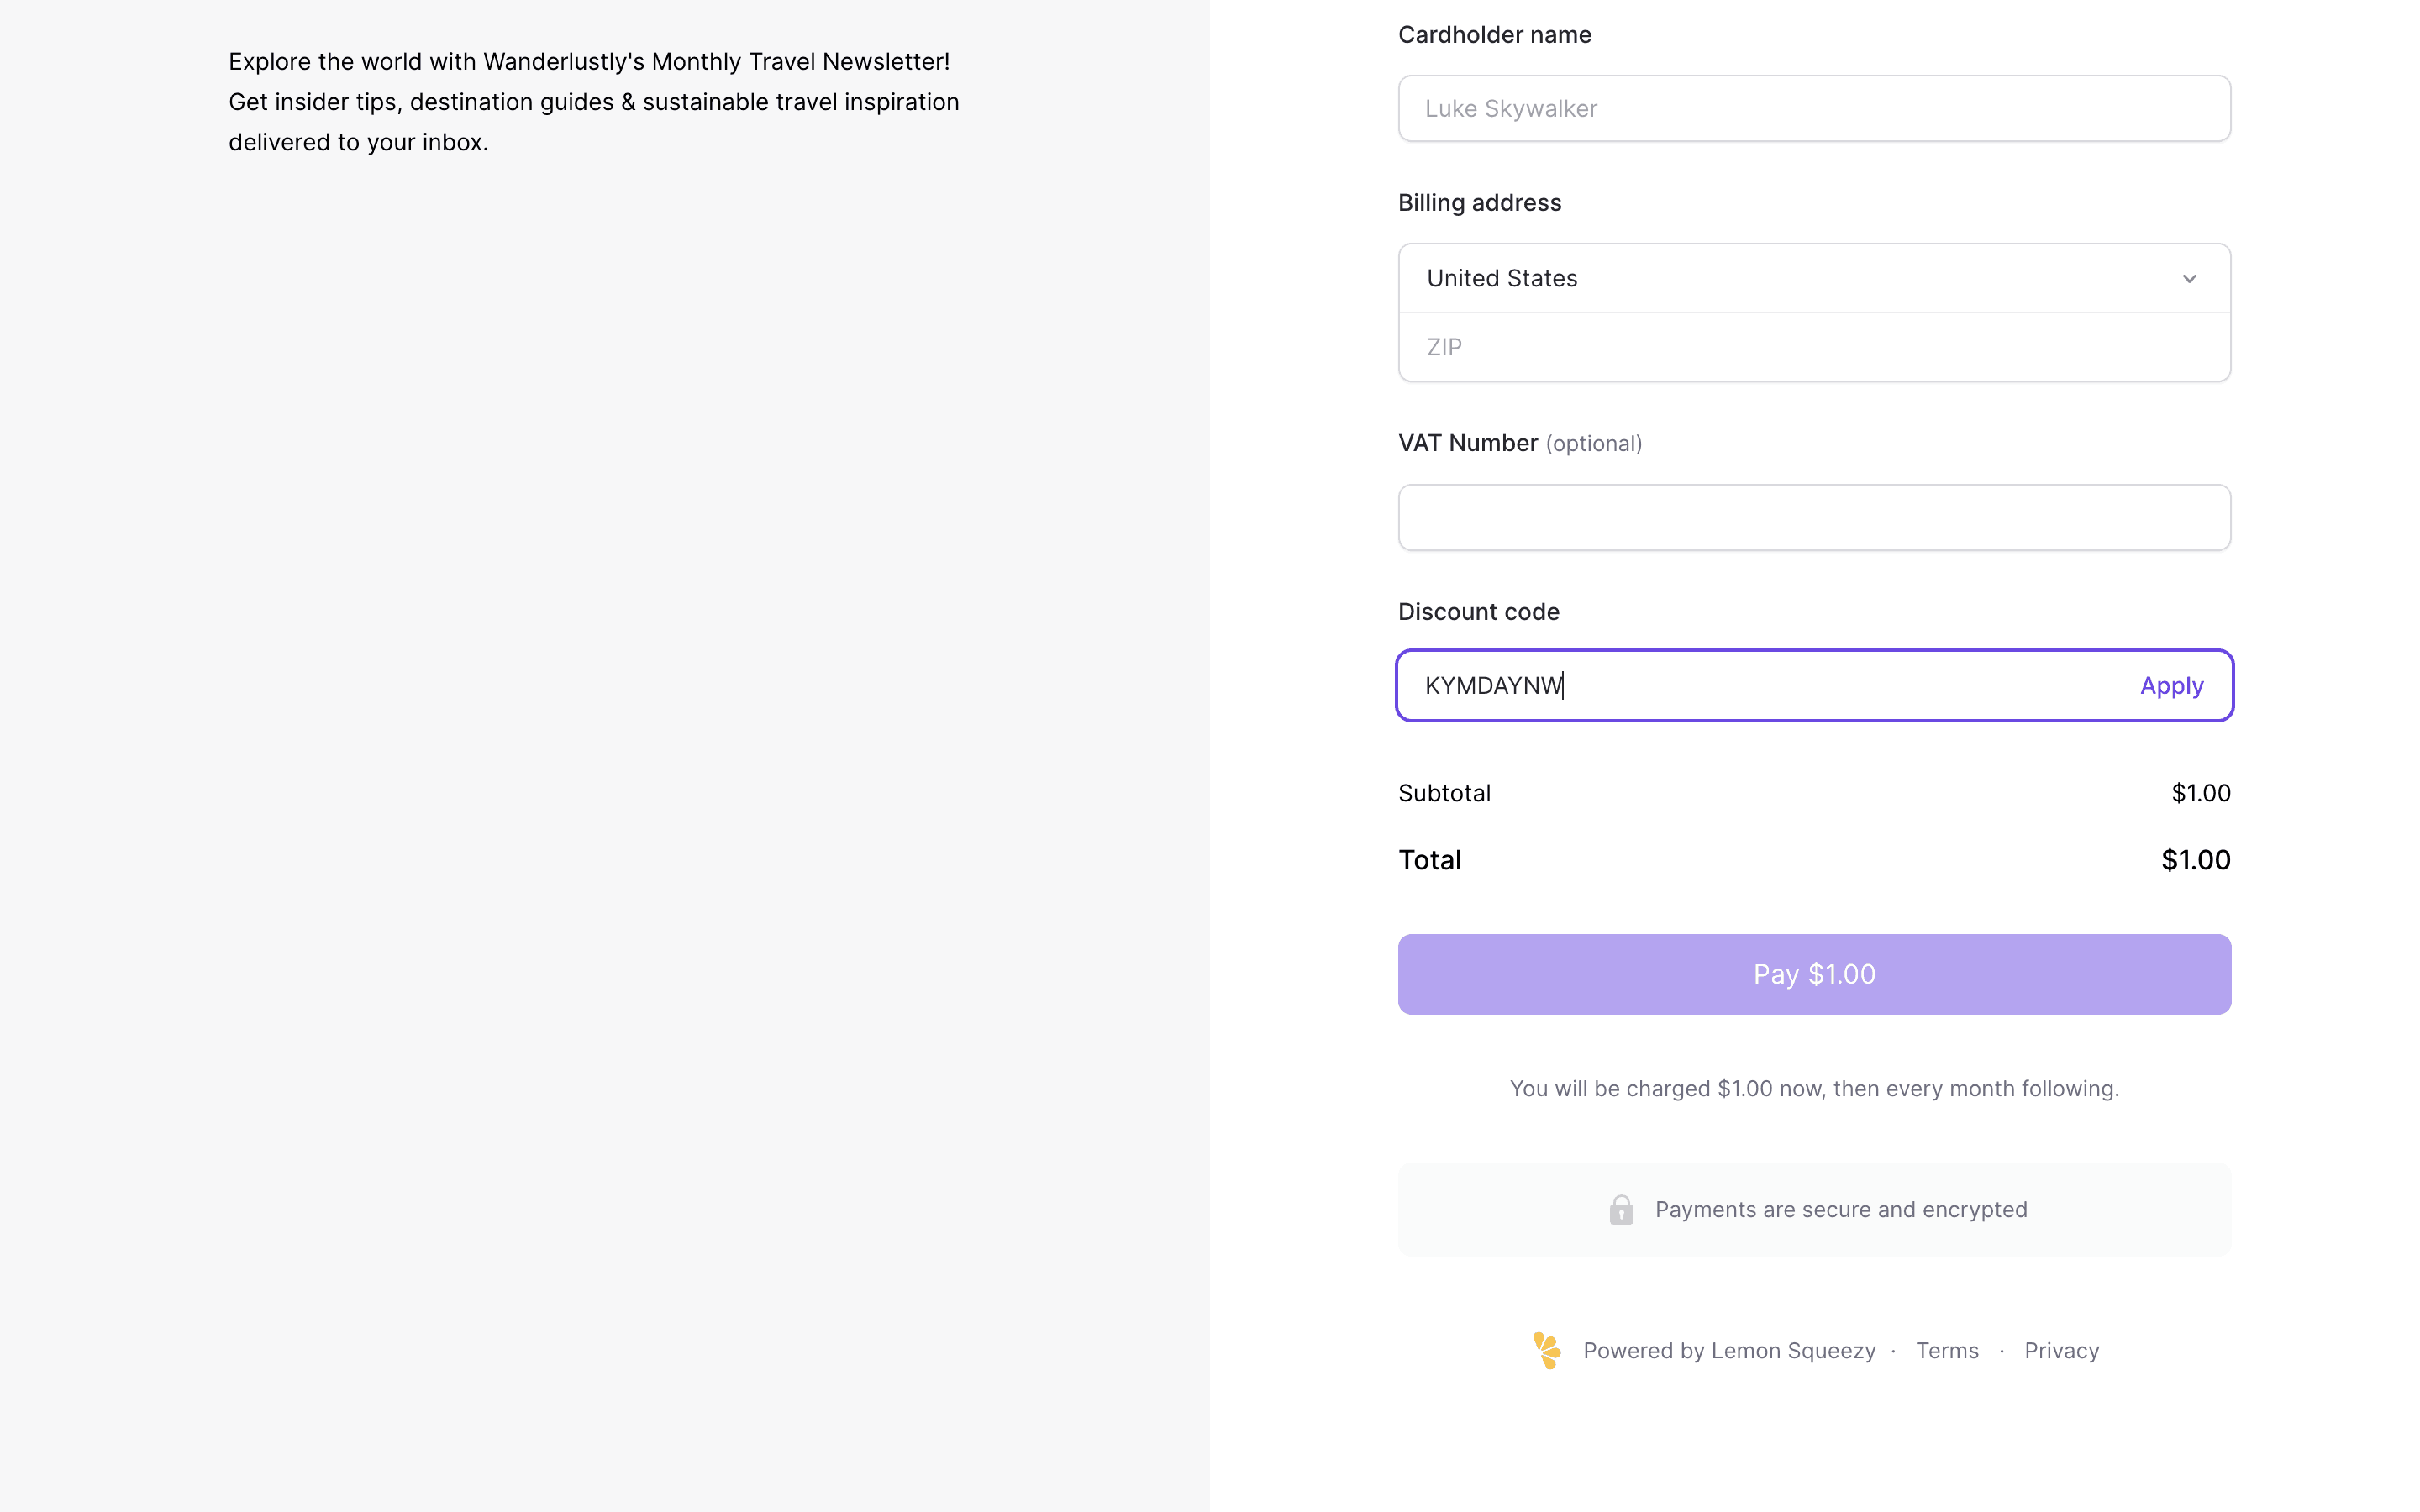Click the newsletter description text
Screen dimensions: 2420x1512
(593, 102)
